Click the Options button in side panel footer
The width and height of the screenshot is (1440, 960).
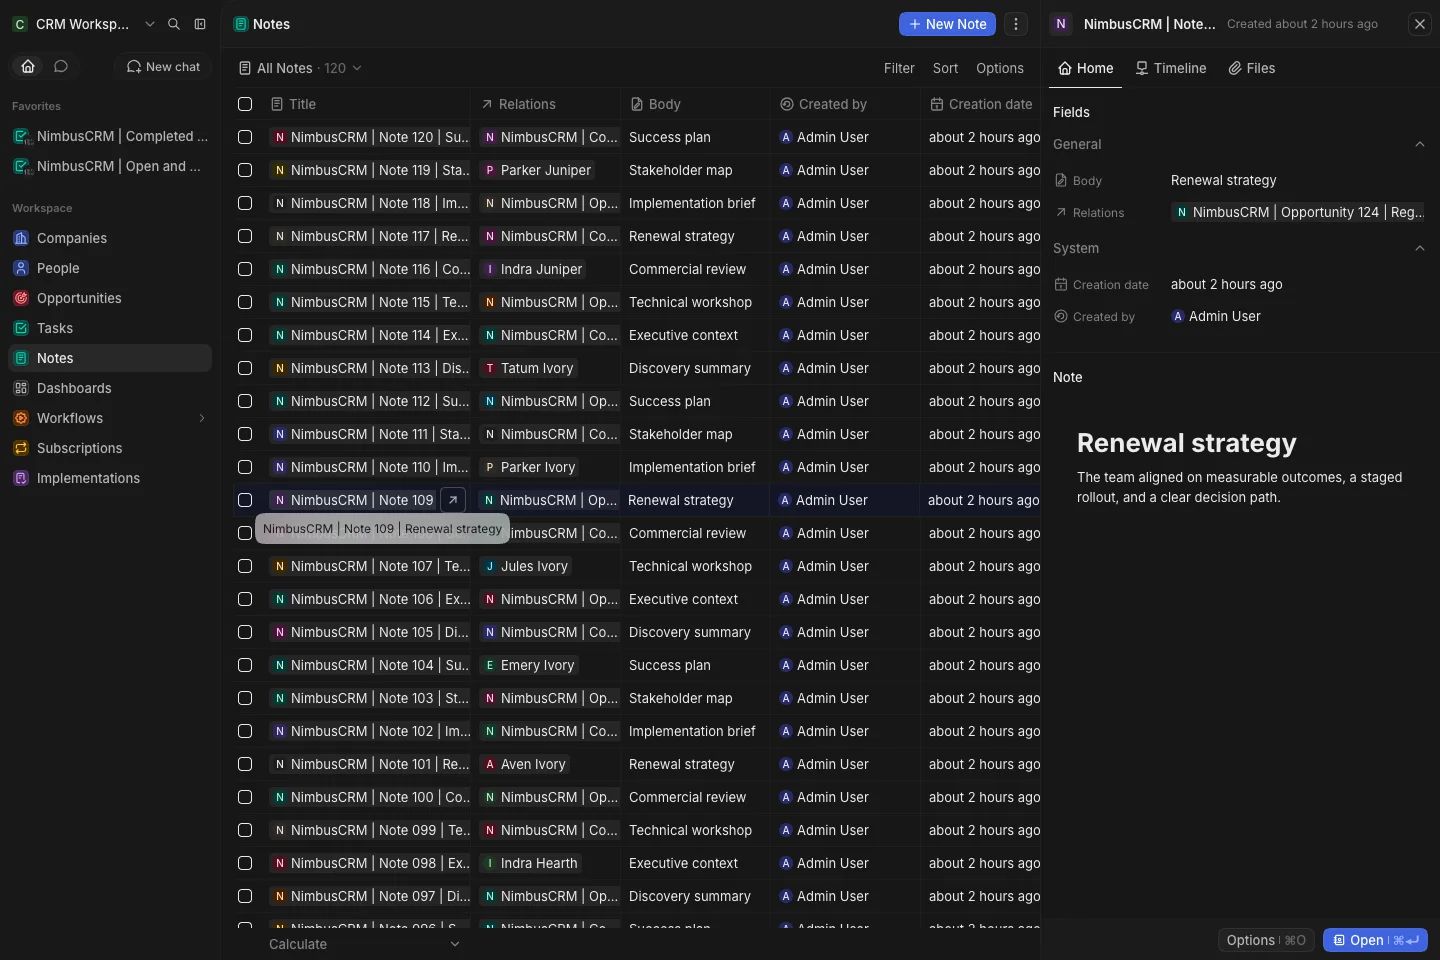click(x=1266, y=940)
